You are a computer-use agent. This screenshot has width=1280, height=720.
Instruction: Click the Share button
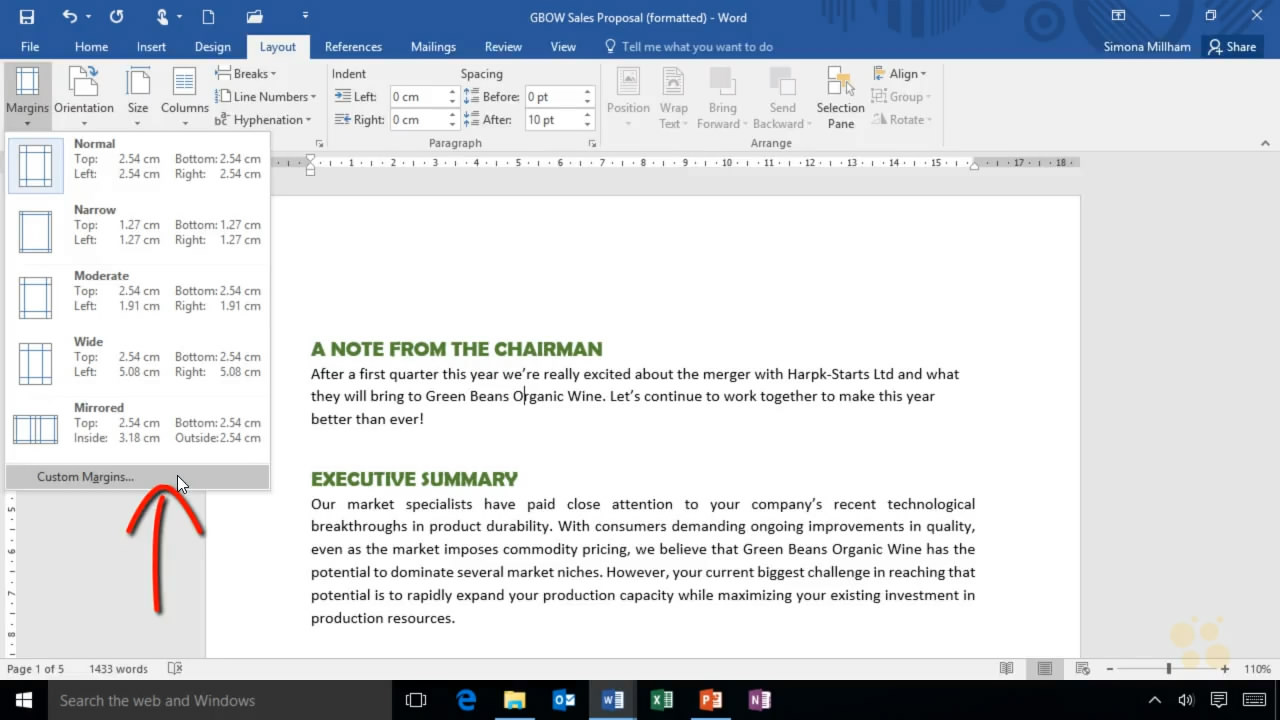click(1231, 46)
